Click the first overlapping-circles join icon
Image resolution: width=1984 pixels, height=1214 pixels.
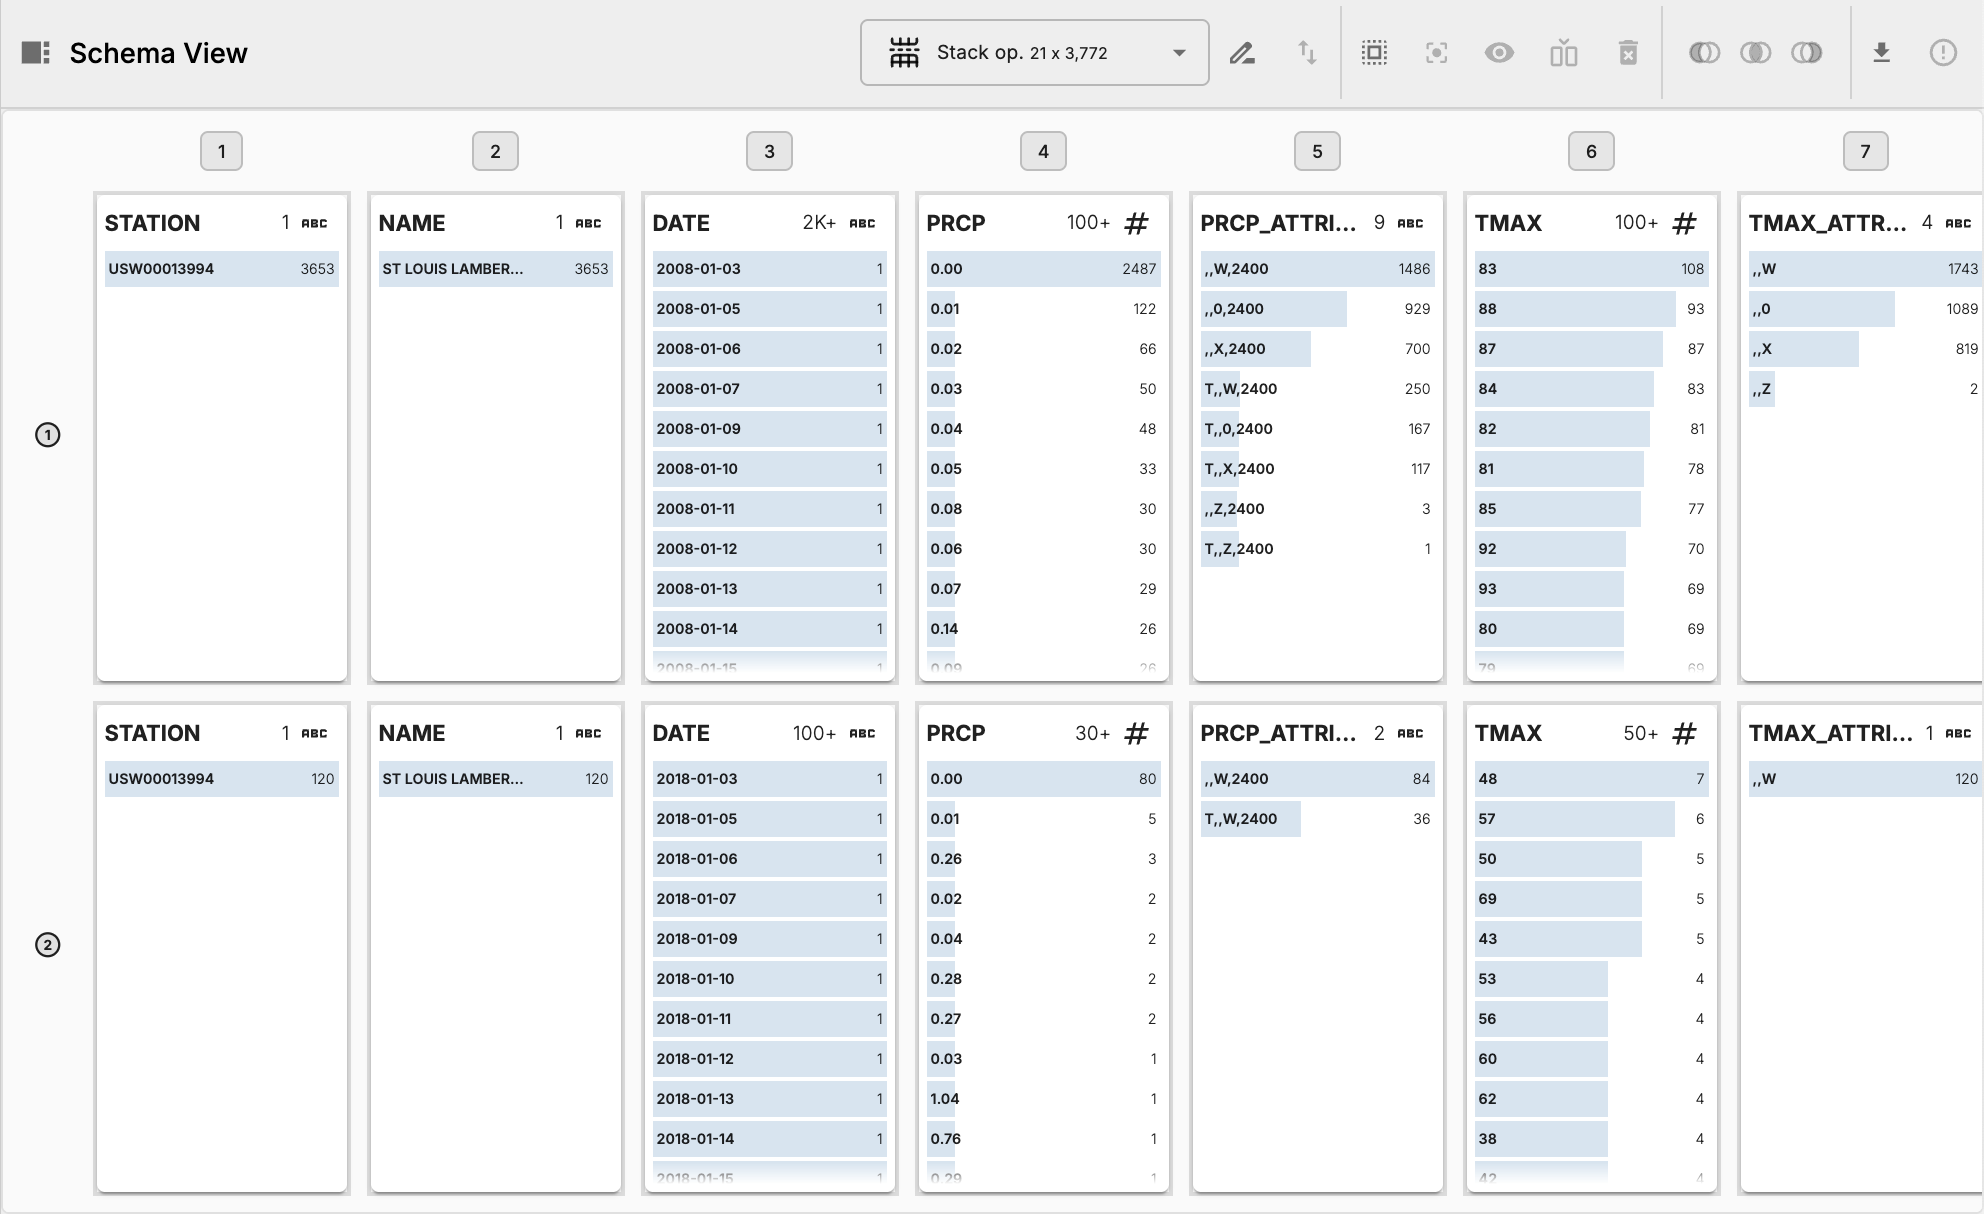(x=1705, y=53)
